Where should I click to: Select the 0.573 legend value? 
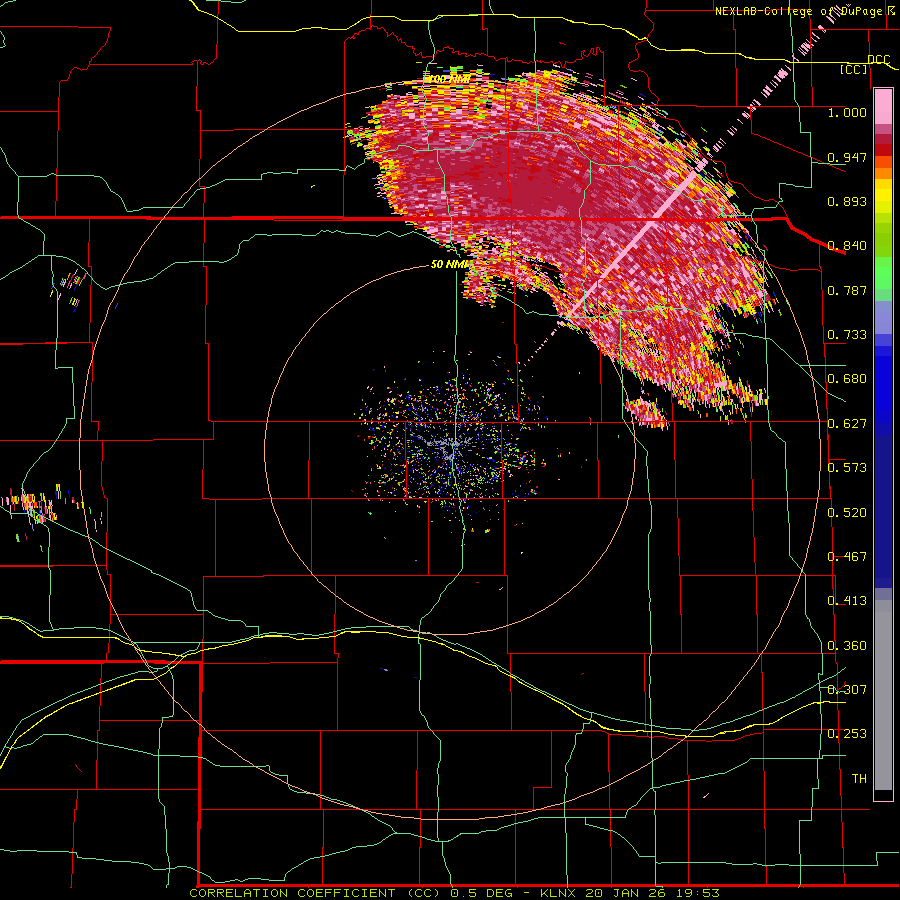click(x=847, y=468)
